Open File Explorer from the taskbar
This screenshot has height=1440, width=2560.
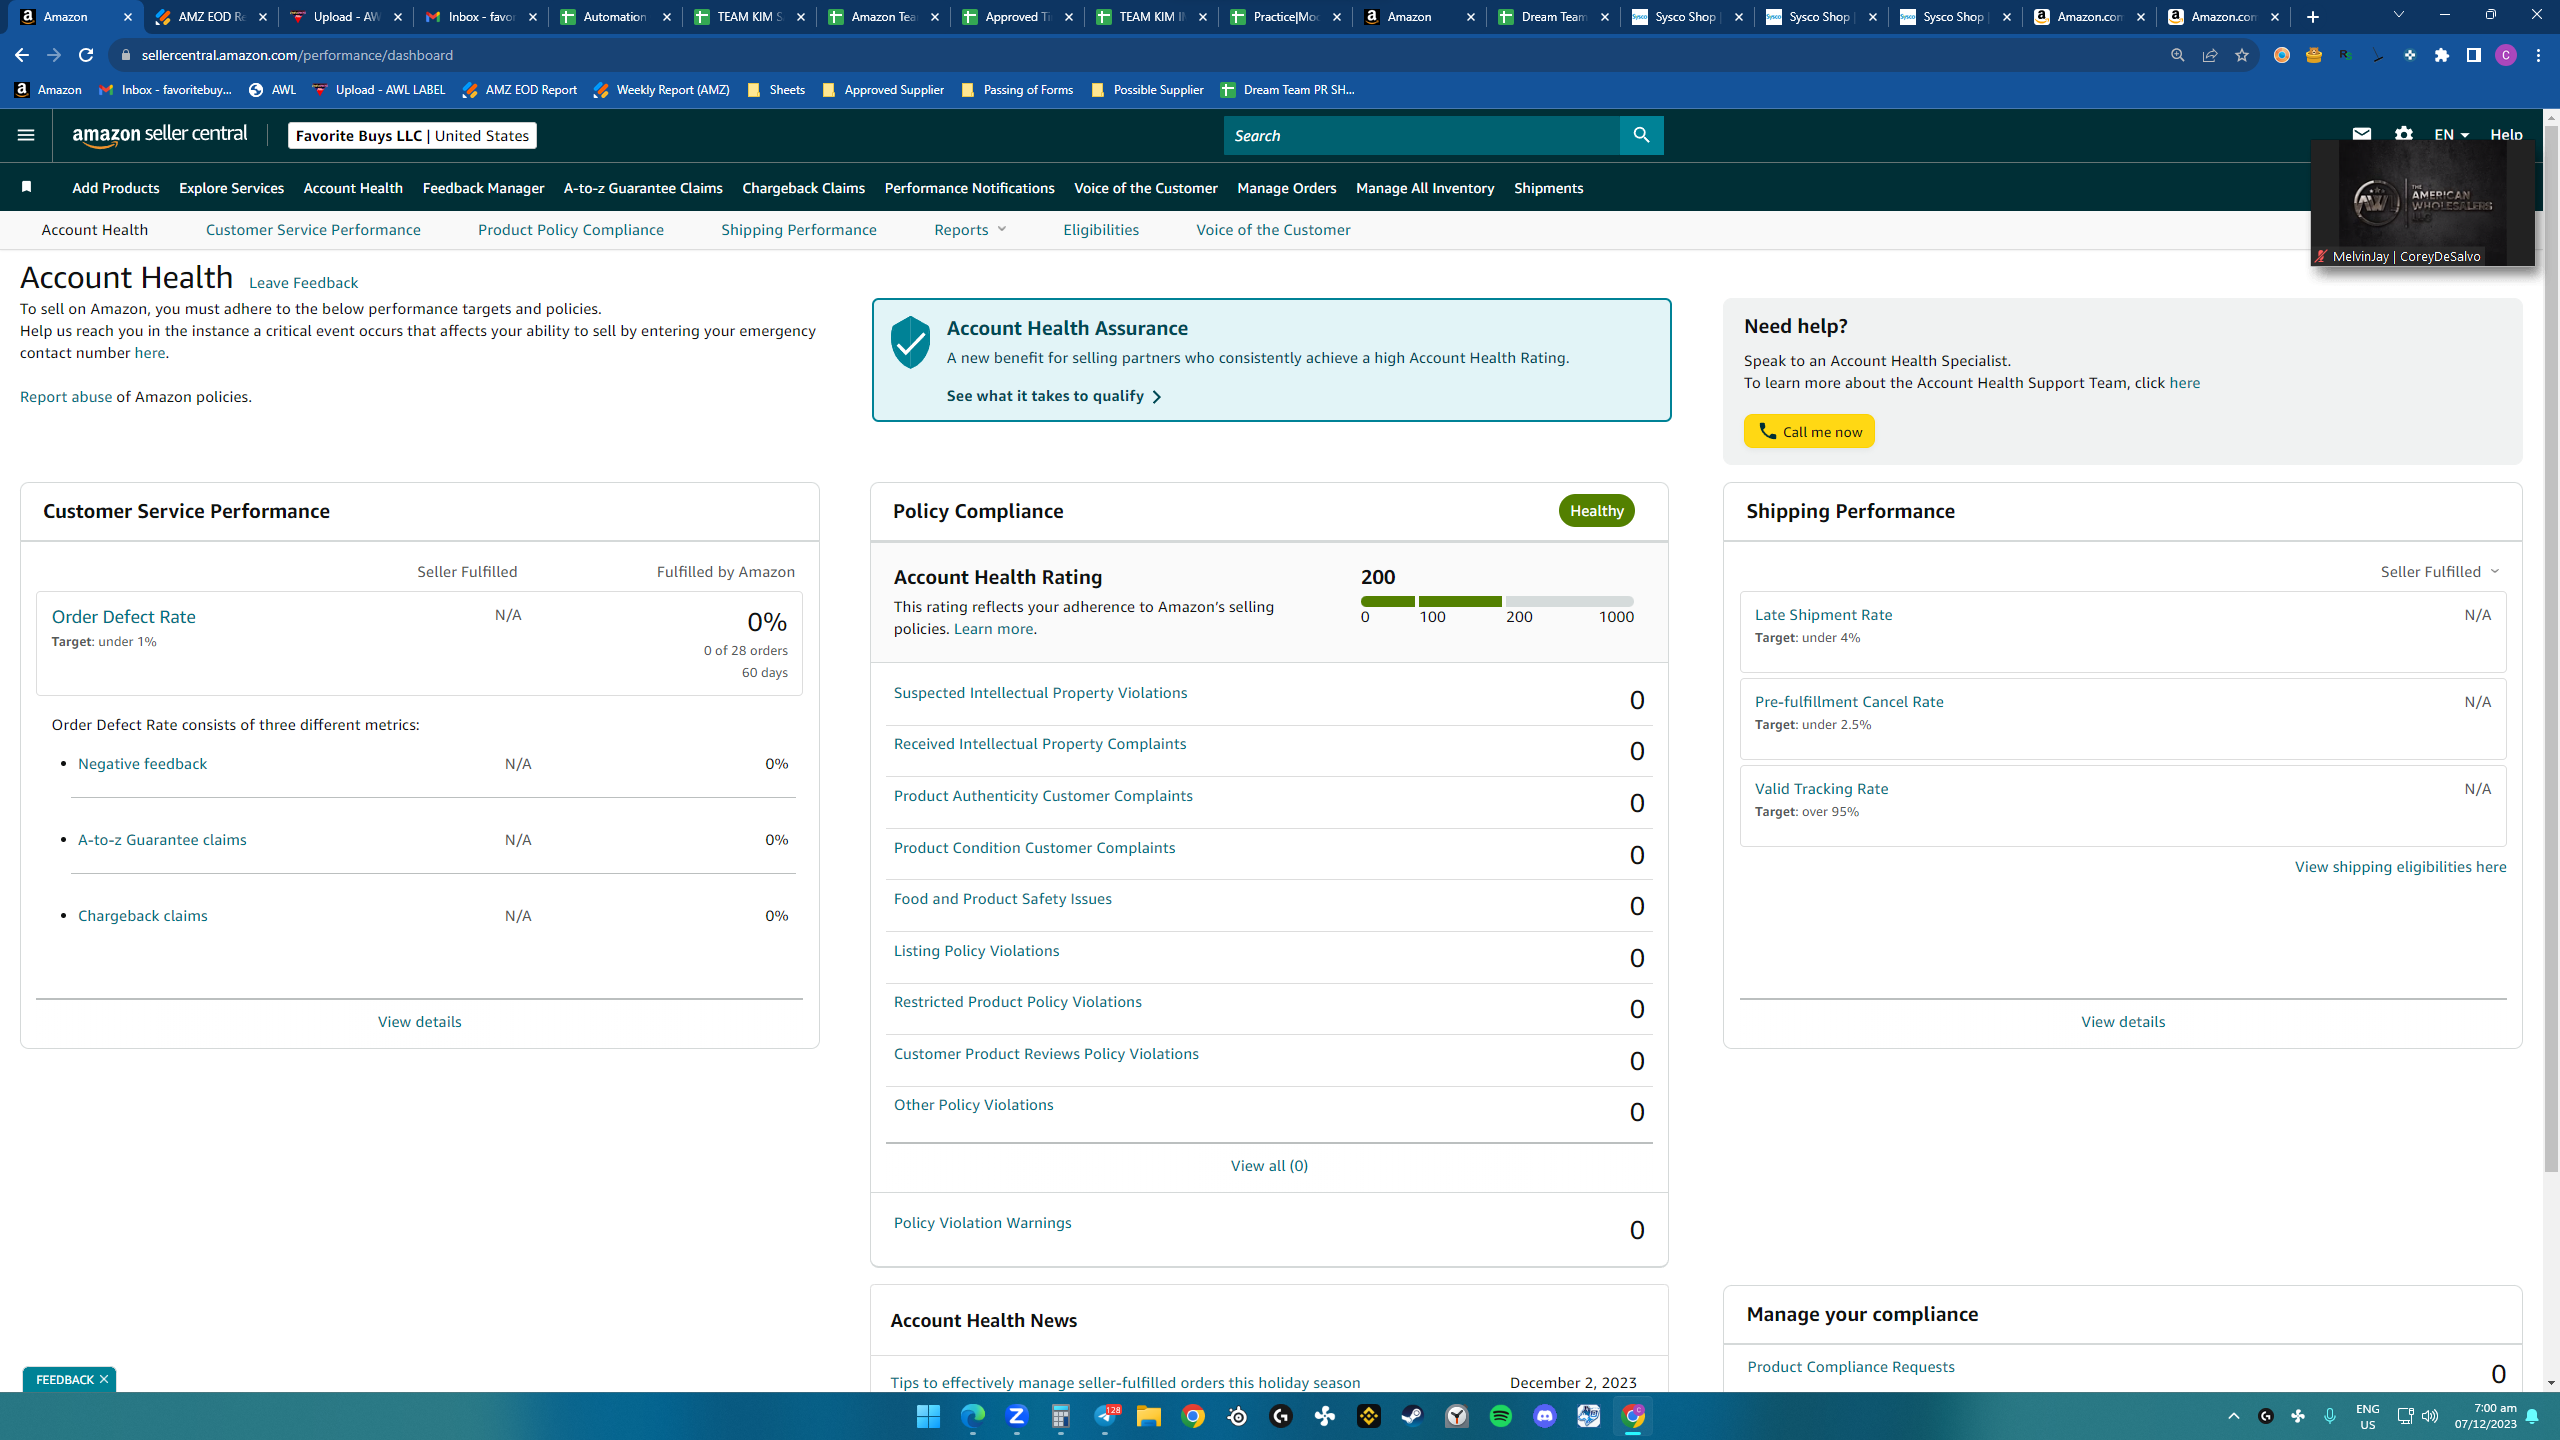(1148, 1416)
